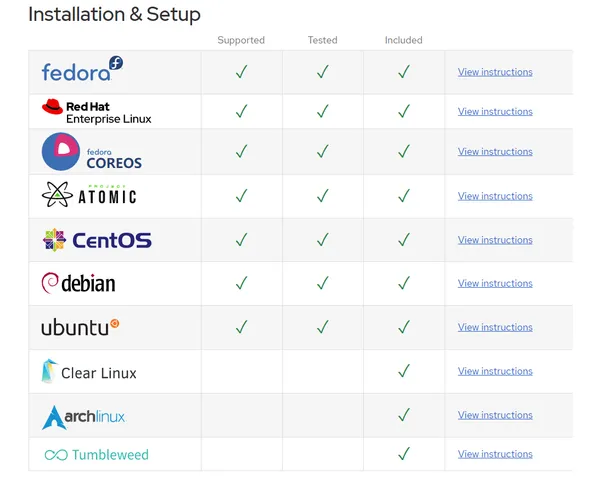Click Red Hat's Tested checkmark
Screen dimensions: 606x487
coord(323,111)
